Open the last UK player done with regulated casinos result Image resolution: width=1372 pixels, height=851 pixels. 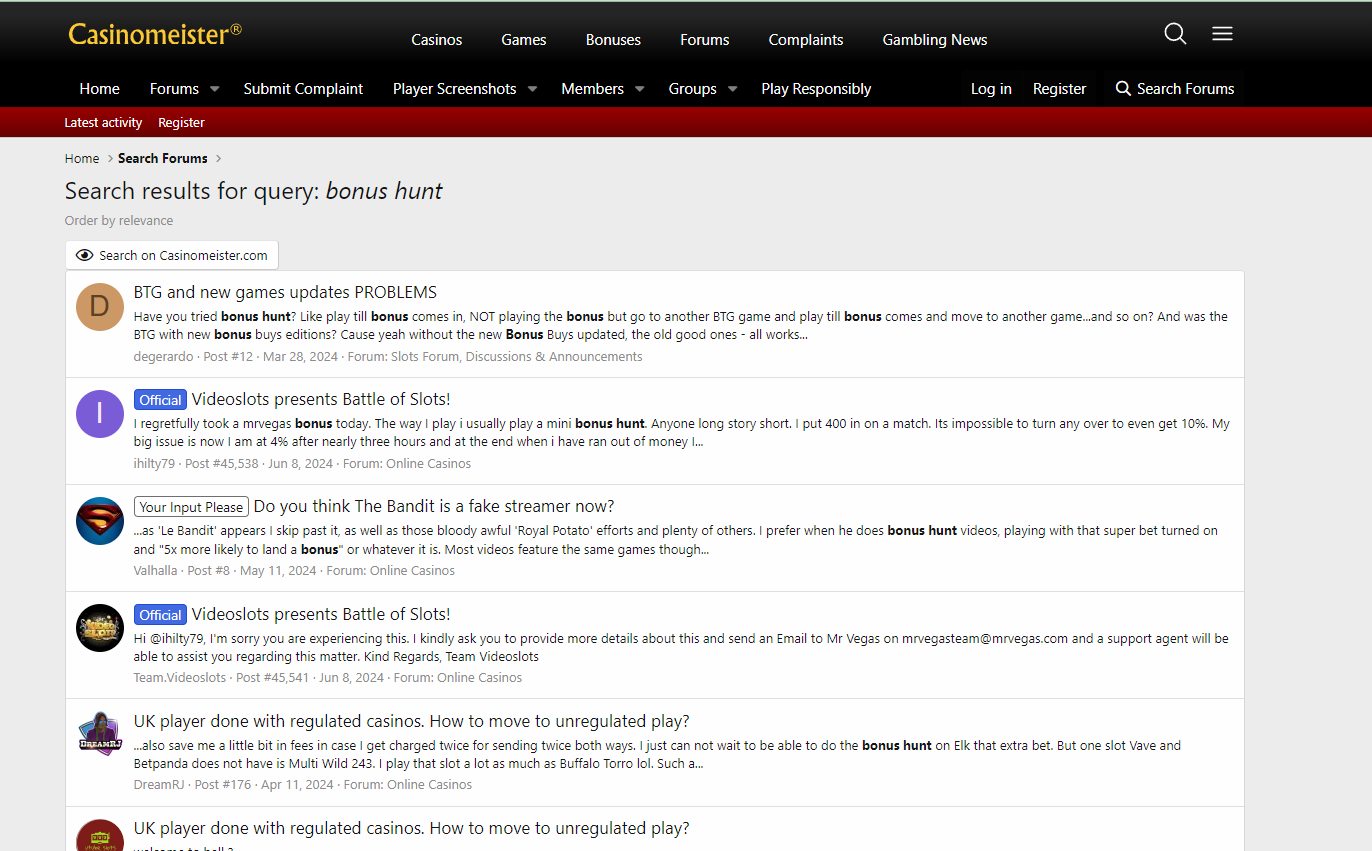[x=411, y=828]
